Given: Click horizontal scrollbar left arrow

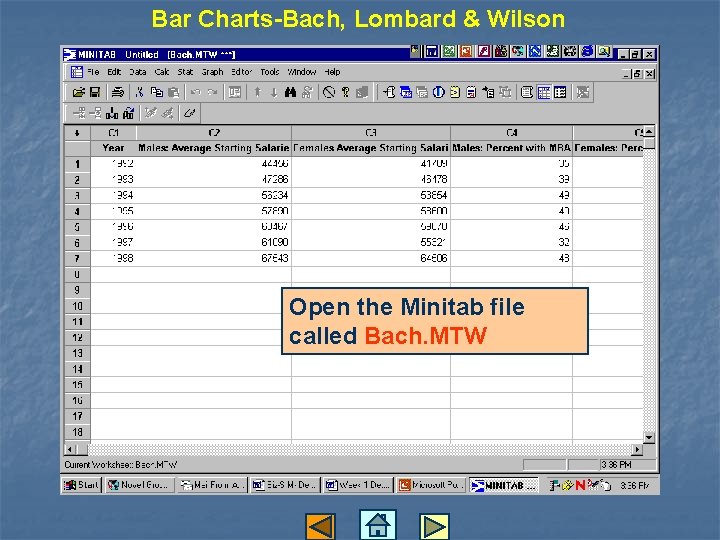Looking at the screenshot, I should pos(70,449).
